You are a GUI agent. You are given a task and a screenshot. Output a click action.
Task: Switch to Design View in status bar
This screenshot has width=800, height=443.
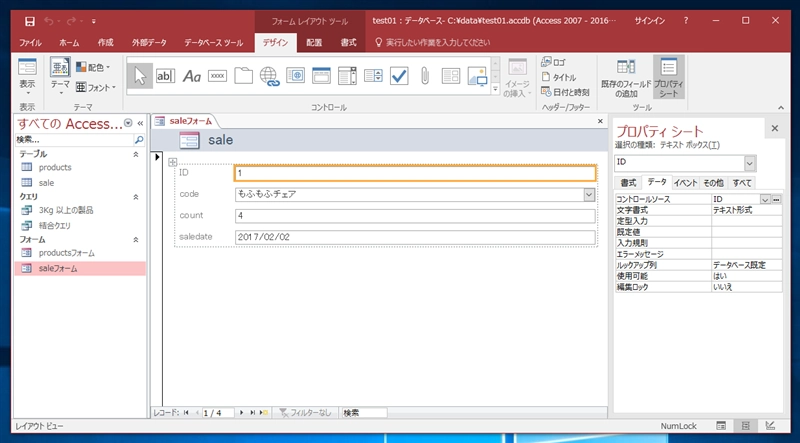[770, 426]
